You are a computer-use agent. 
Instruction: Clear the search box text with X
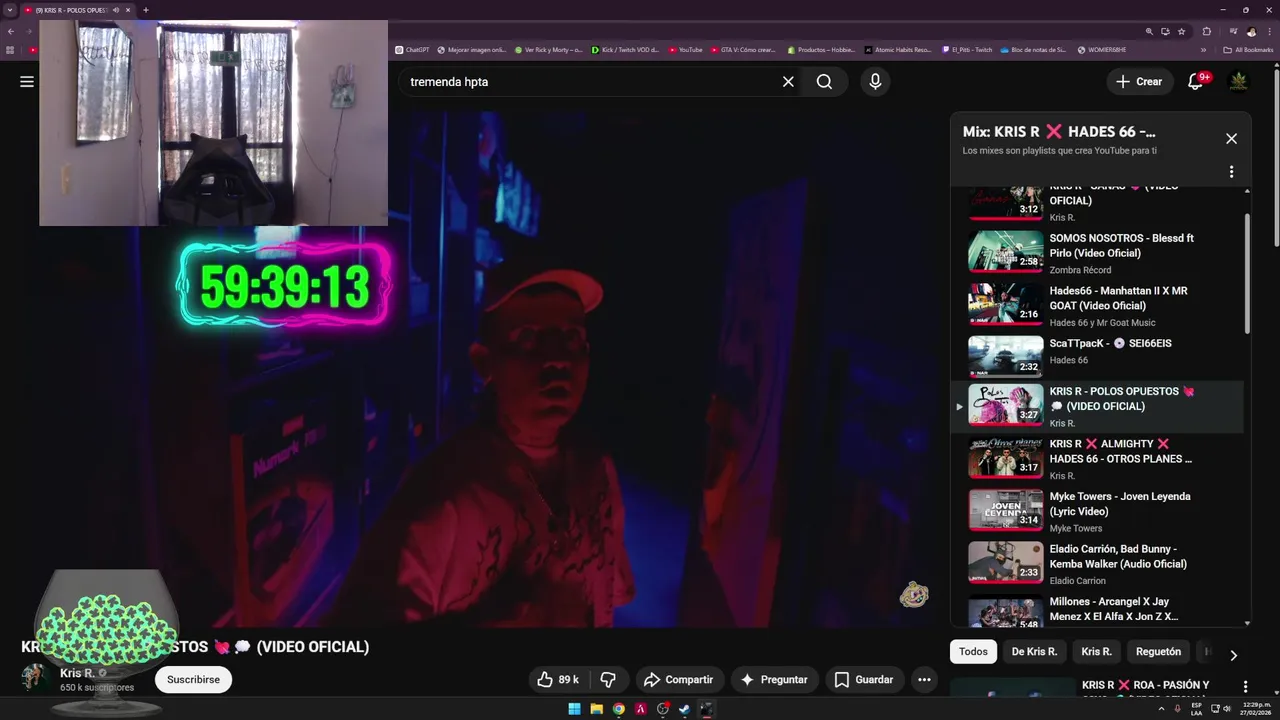click(788, 82)
